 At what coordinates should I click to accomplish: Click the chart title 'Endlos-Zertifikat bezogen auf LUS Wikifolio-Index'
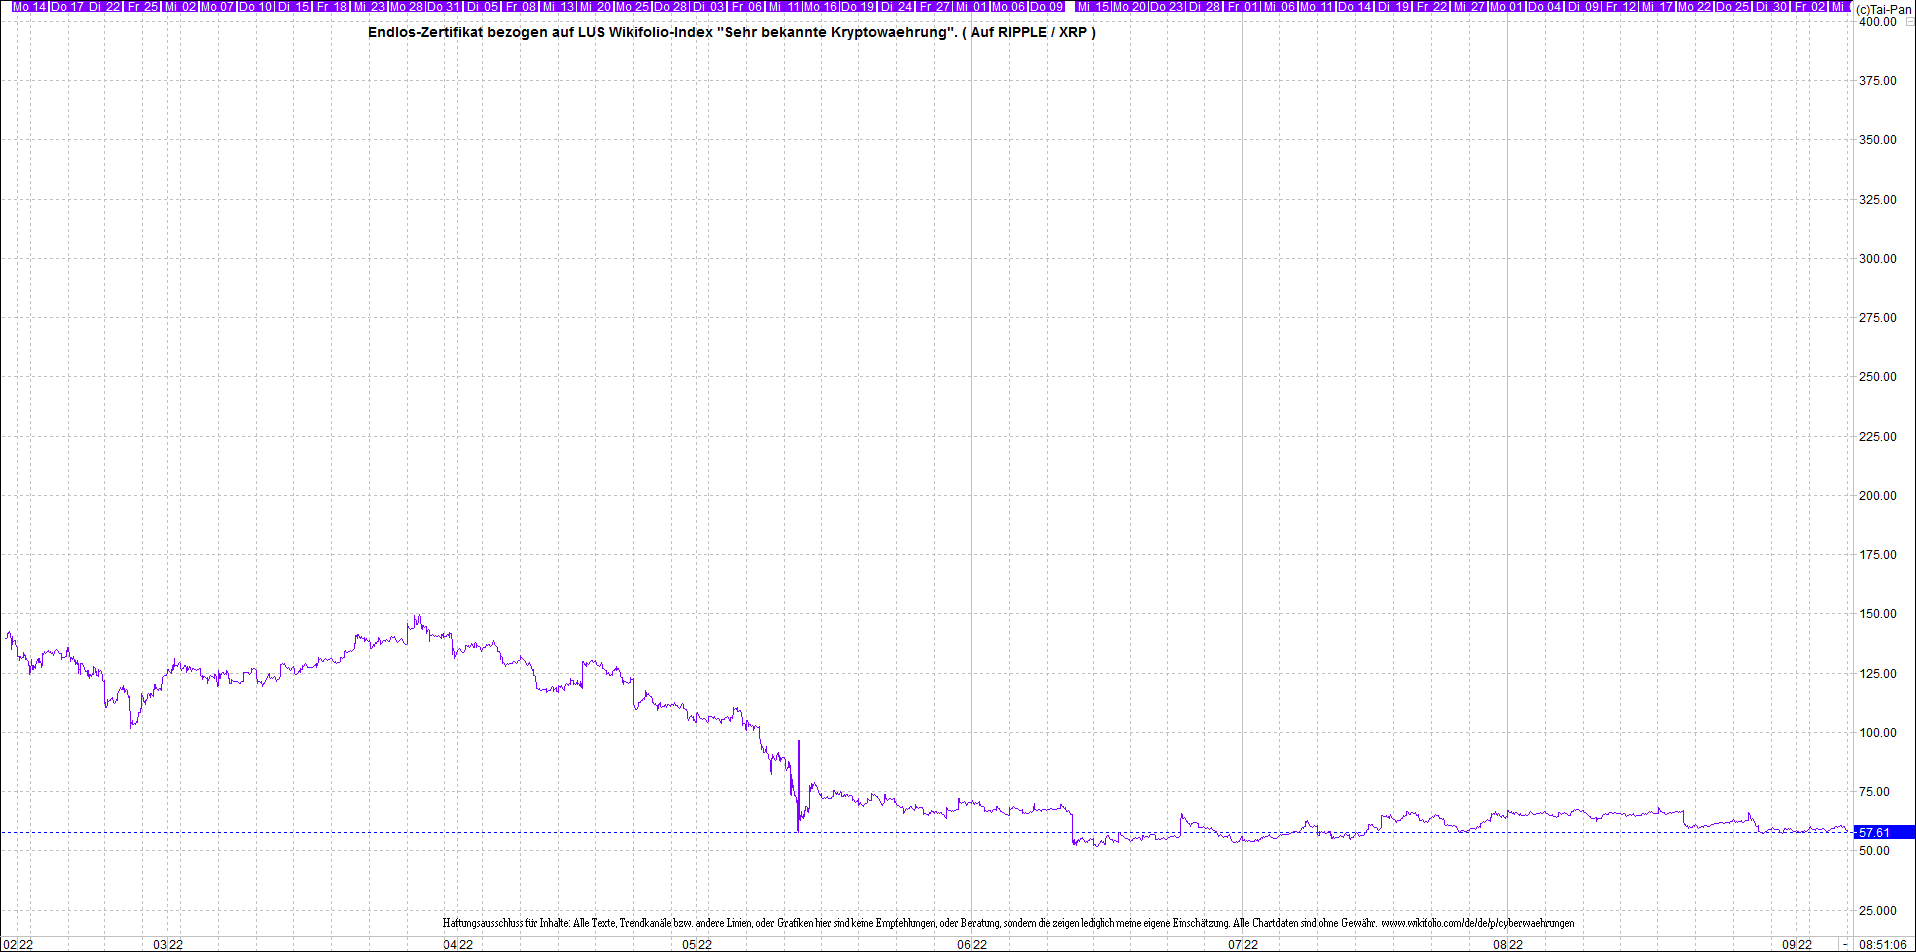pos(540,32)
